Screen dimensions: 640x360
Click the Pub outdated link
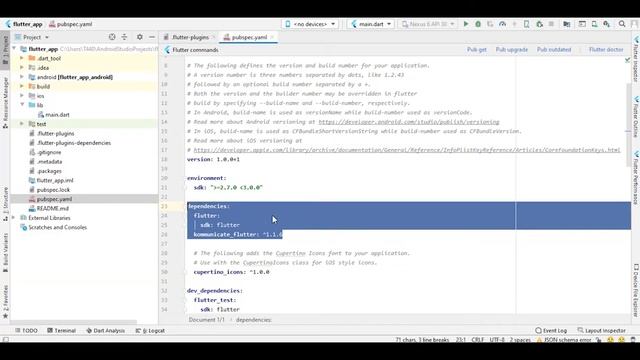click(554, 50)
